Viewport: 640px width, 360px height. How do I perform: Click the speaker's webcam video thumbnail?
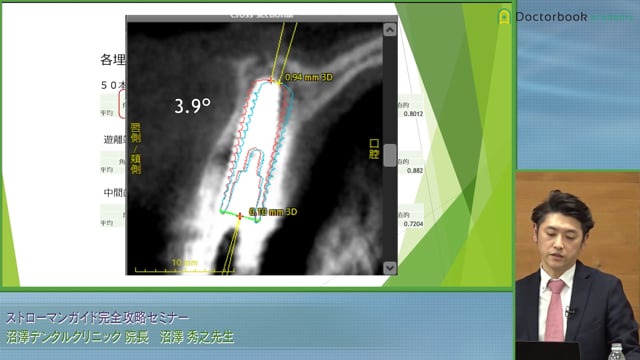pos(578,265)
